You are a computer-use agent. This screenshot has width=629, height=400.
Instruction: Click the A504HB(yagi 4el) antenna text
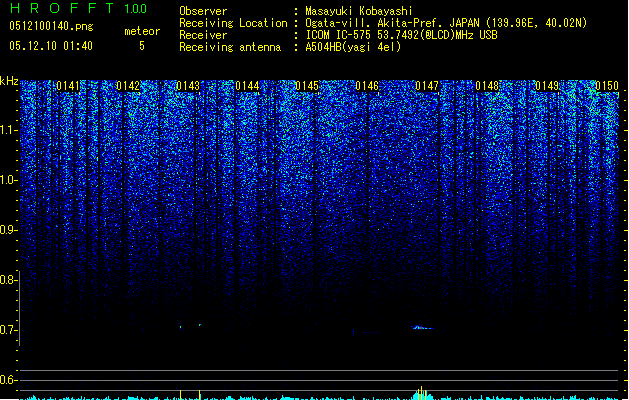click(x=353, y=47)
